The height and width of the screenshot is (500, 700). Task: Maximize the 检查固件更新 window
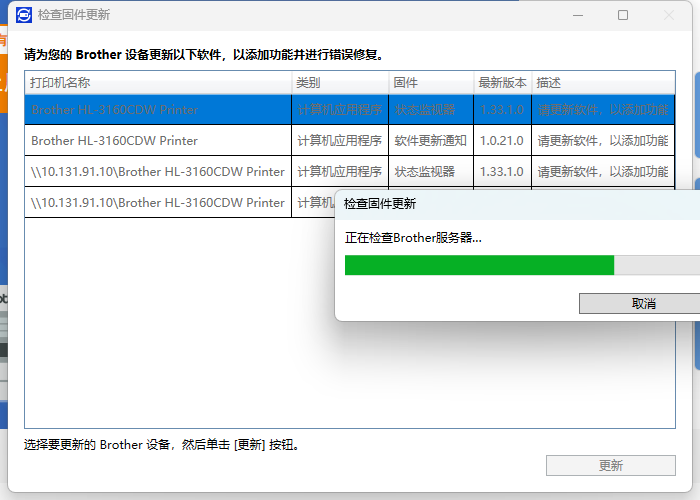click(x=623, y=15)
